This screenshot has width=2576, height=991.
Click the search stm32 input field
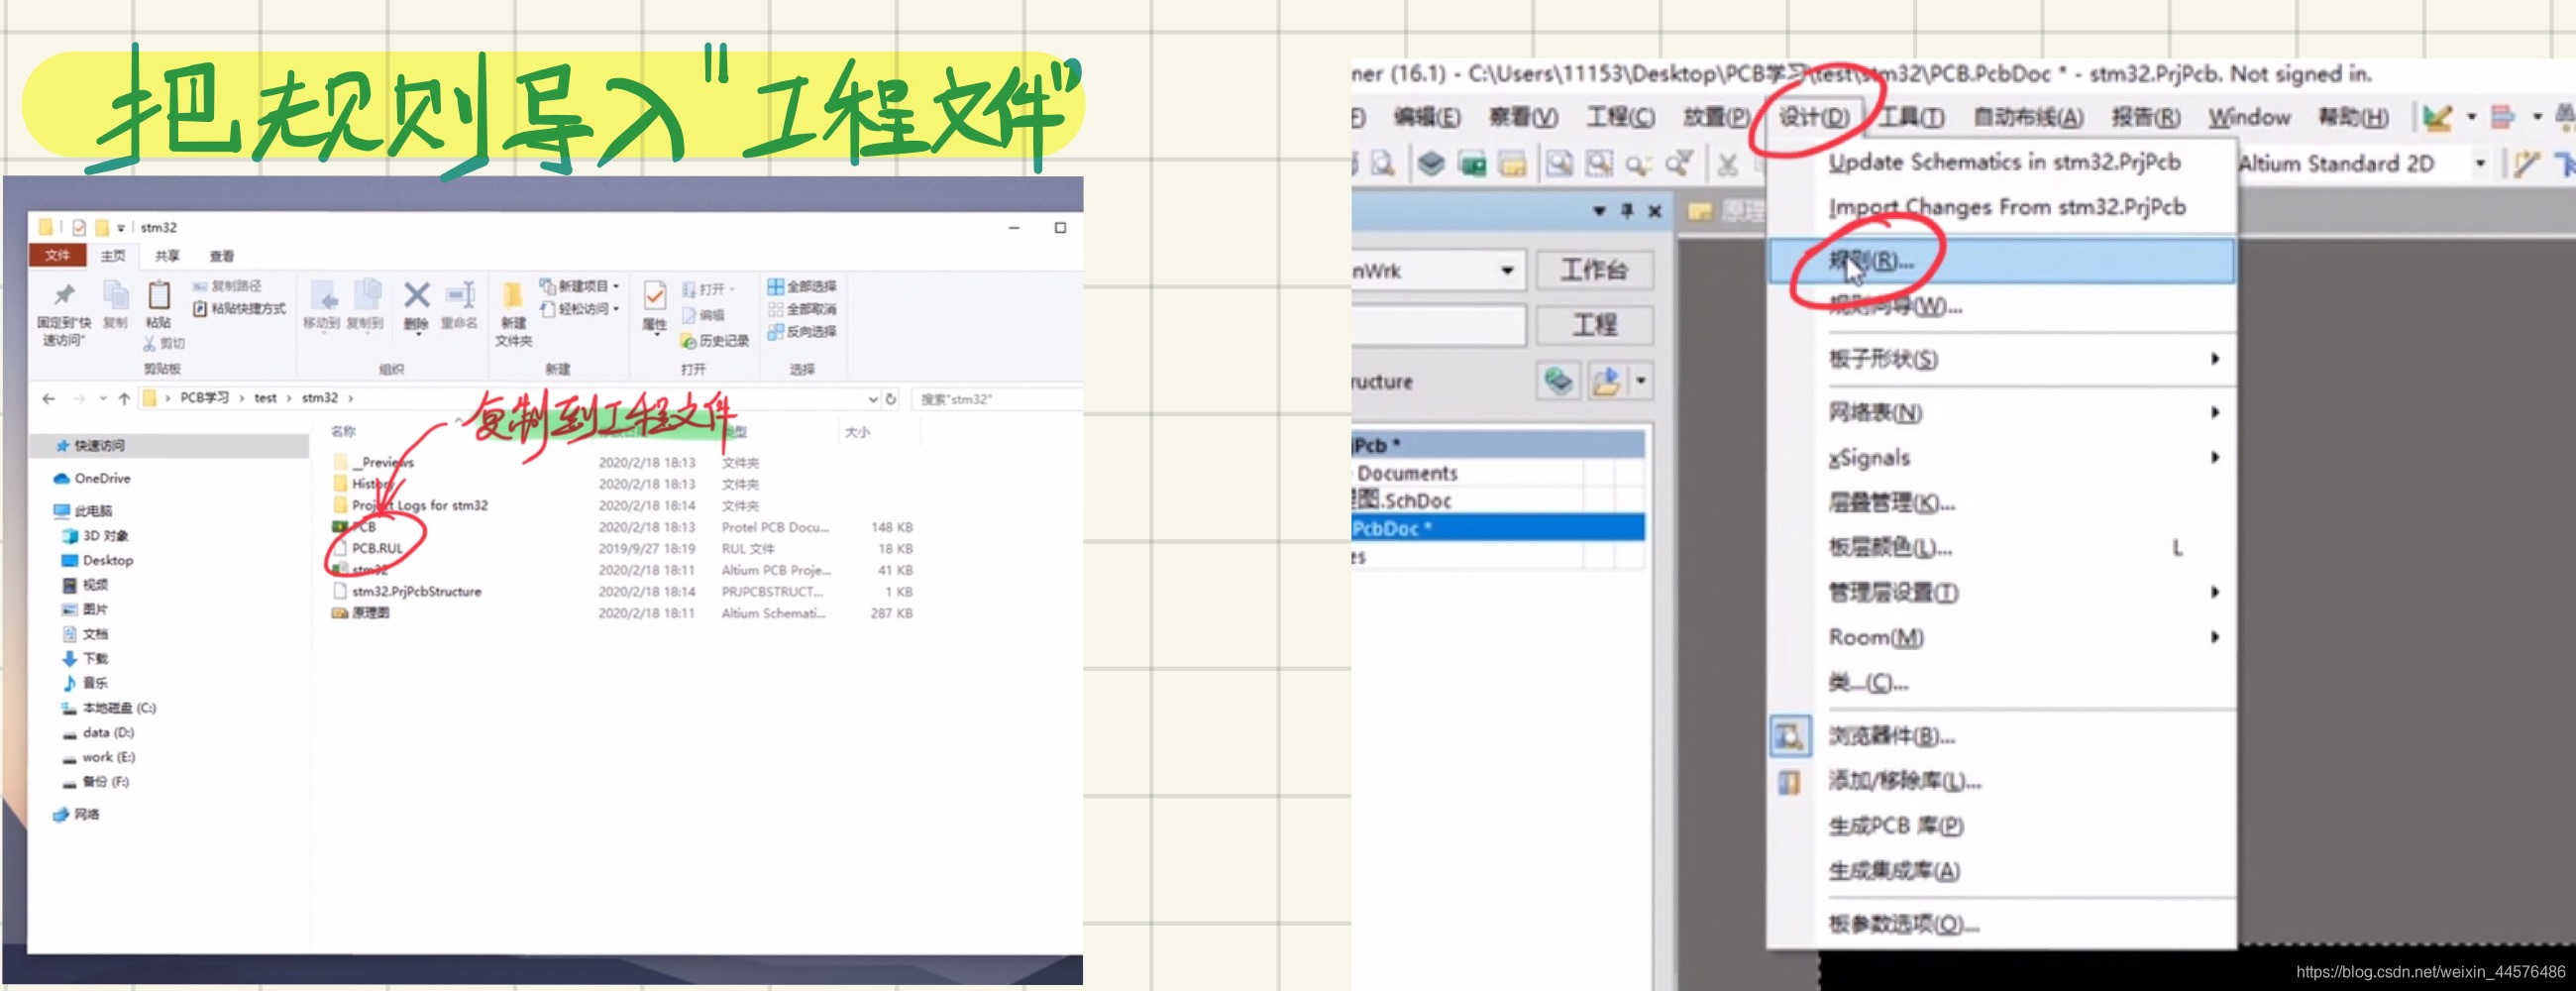(996, 399)
